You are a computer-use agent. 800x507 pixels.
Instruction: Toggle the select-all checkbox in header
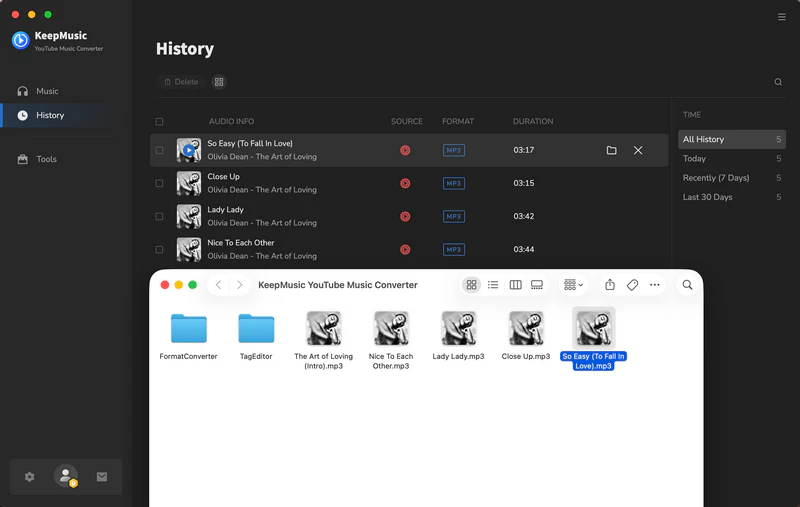[x=159, y=121]
